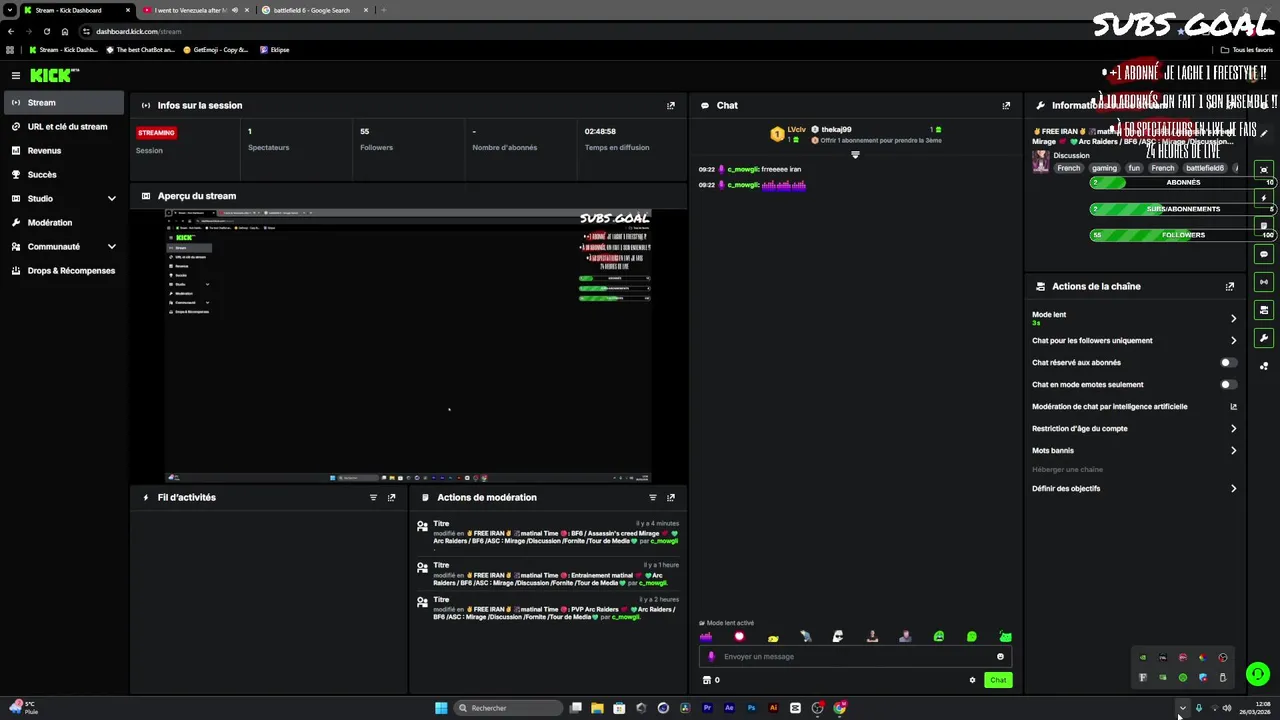Open the Kick support headset button
The width and height of the screenshot is (1280, 720).
coord(1258,674)
